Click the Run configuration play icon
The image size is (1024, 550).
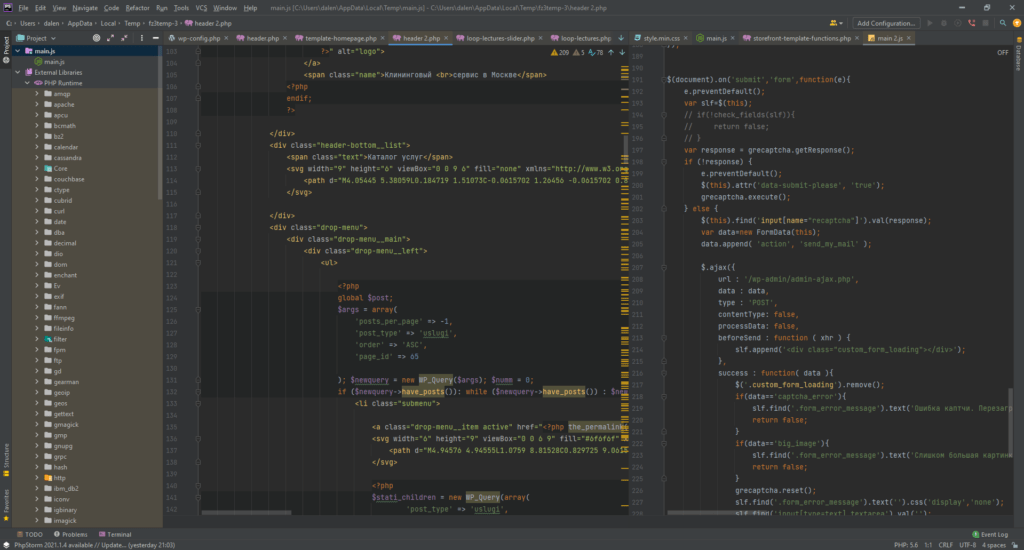(930, 22)
